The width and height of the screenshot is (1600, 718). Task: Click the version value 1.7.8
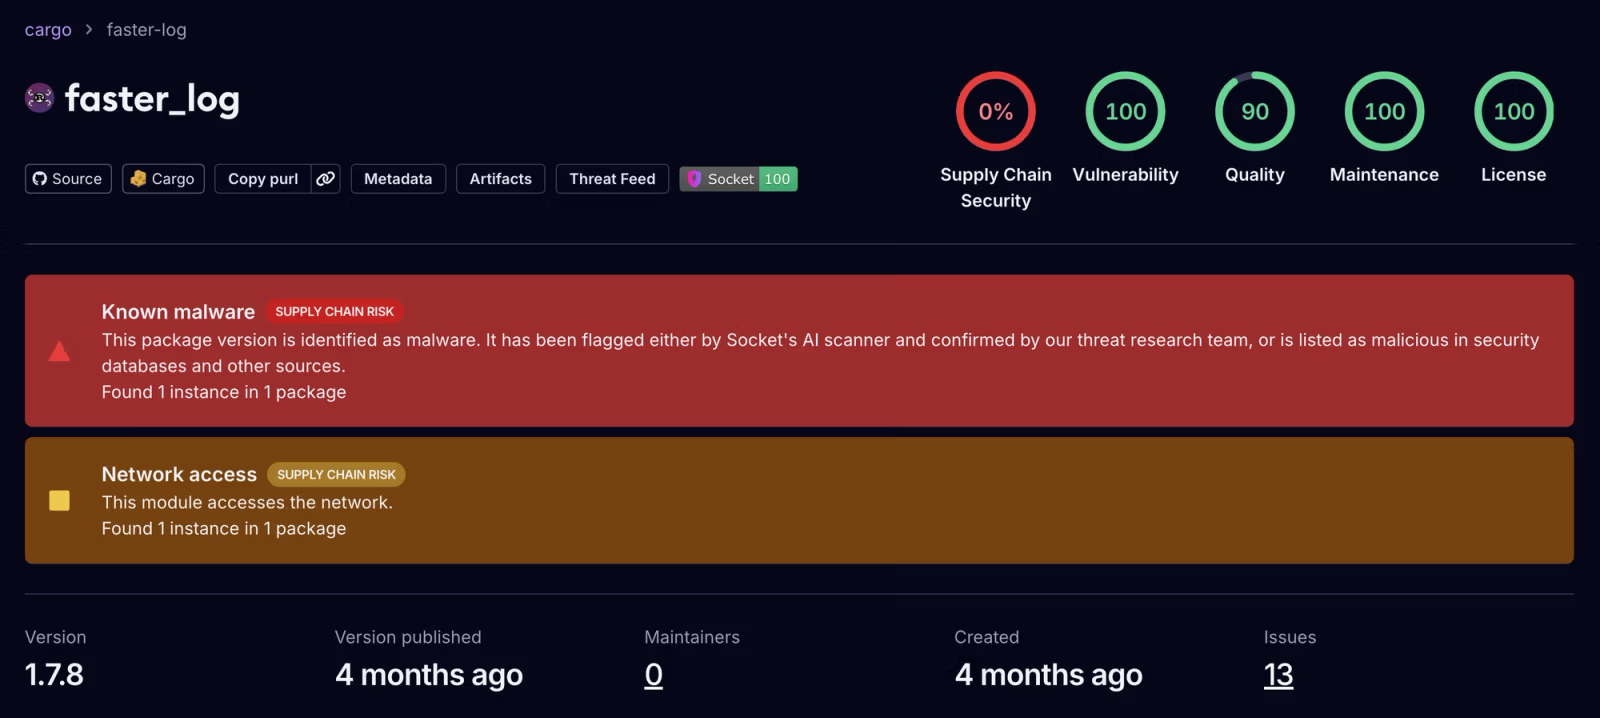(x=54, y=675)
